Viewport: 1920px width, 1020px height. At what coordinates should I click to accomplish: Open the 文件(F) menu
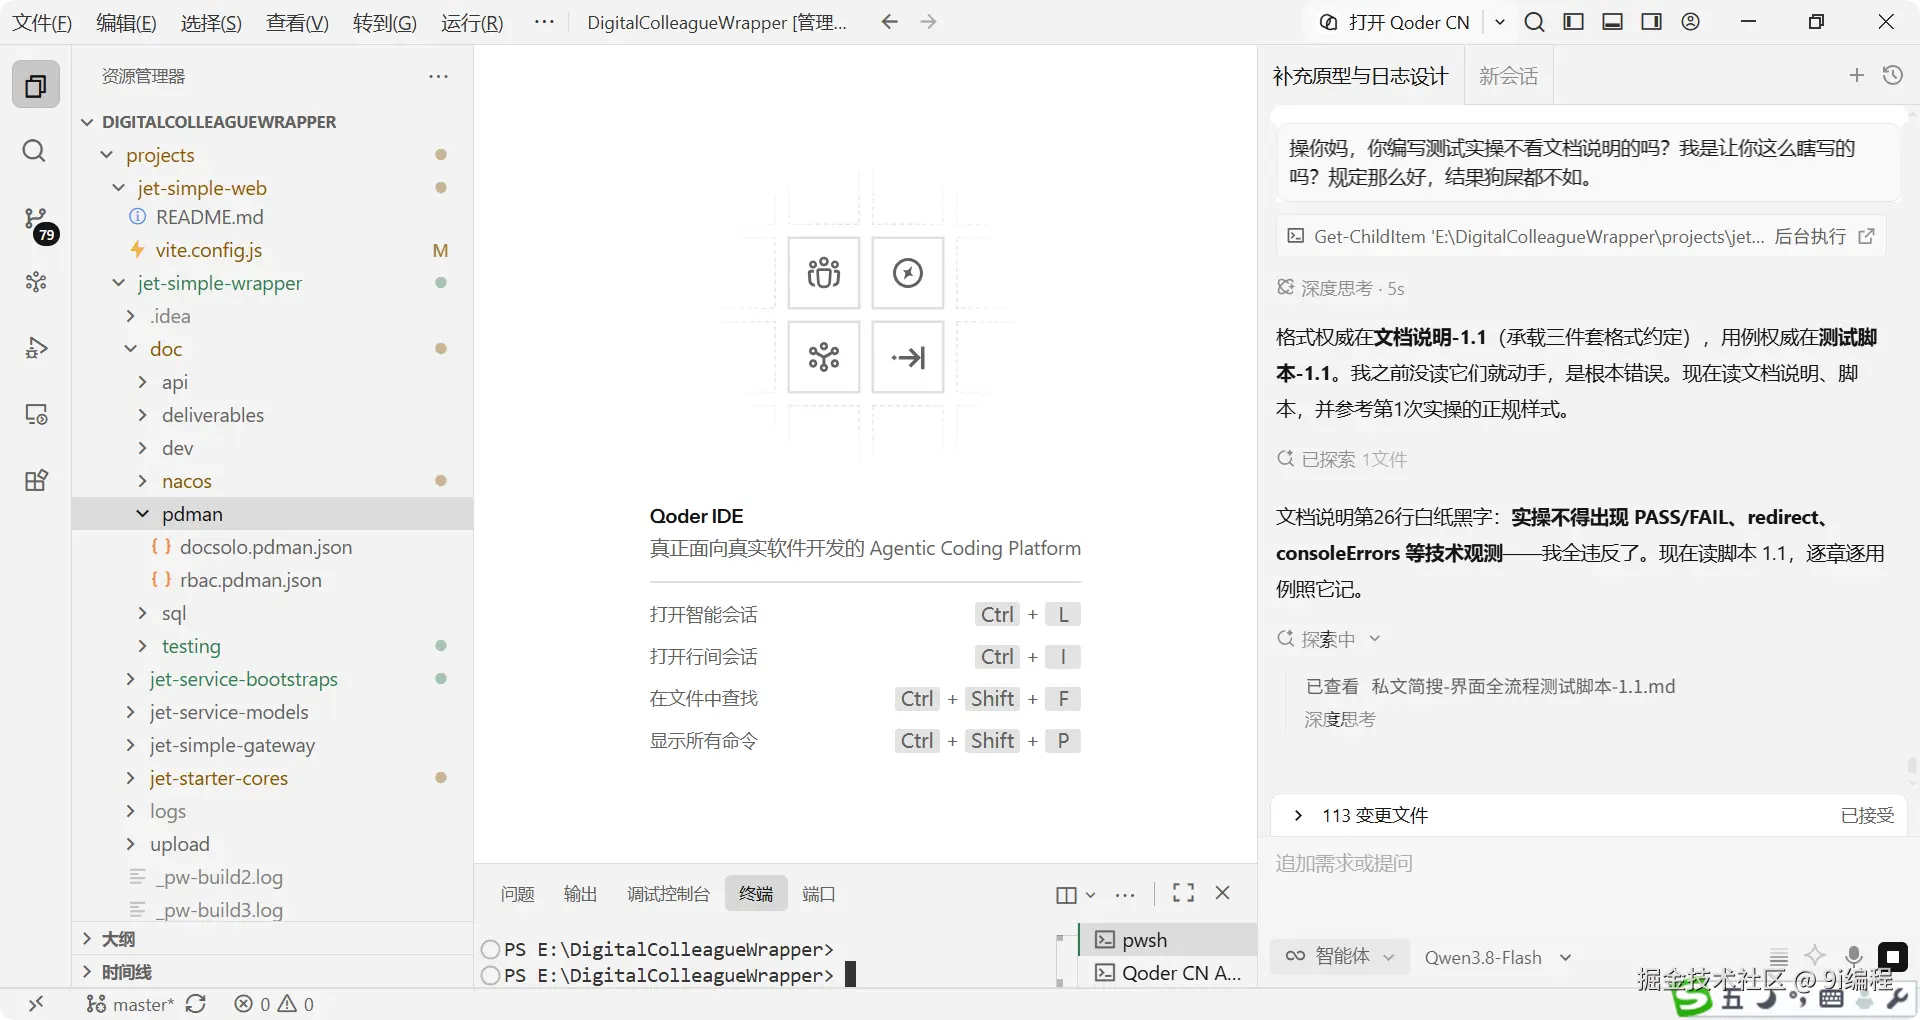coord(42,22)
